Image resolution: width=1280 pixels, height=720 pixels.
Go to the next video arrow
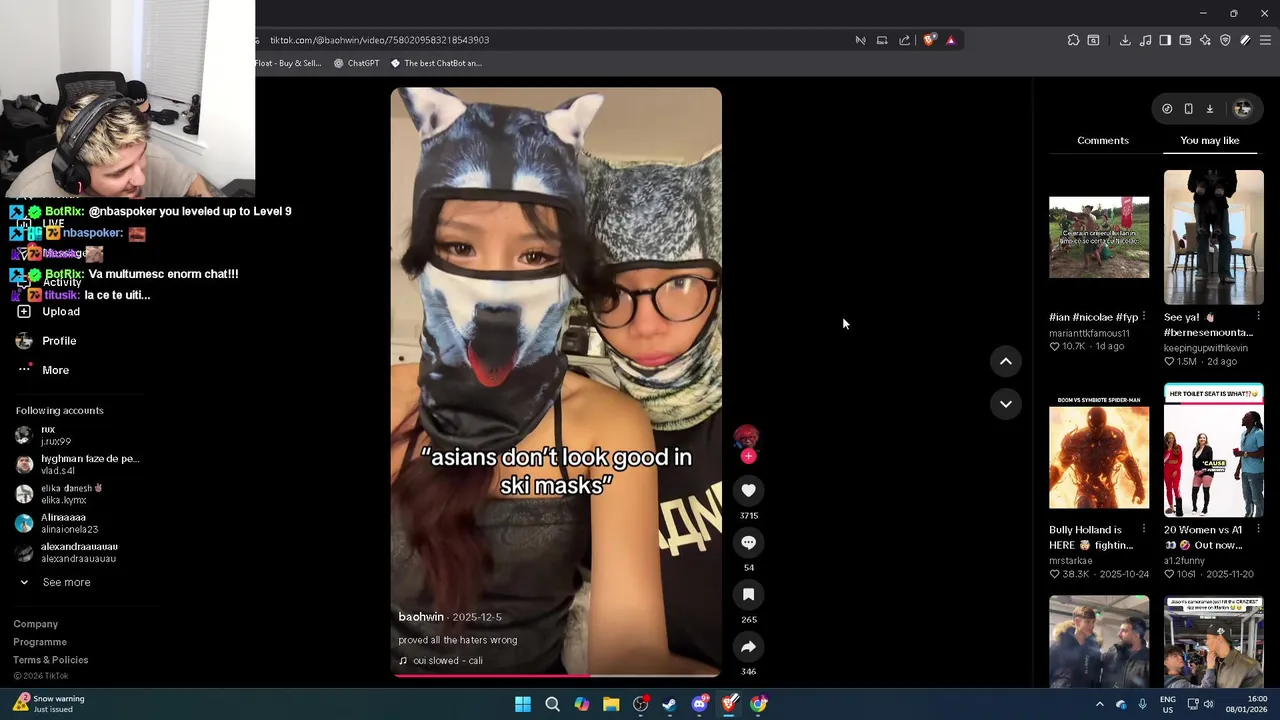point(1006,404)
